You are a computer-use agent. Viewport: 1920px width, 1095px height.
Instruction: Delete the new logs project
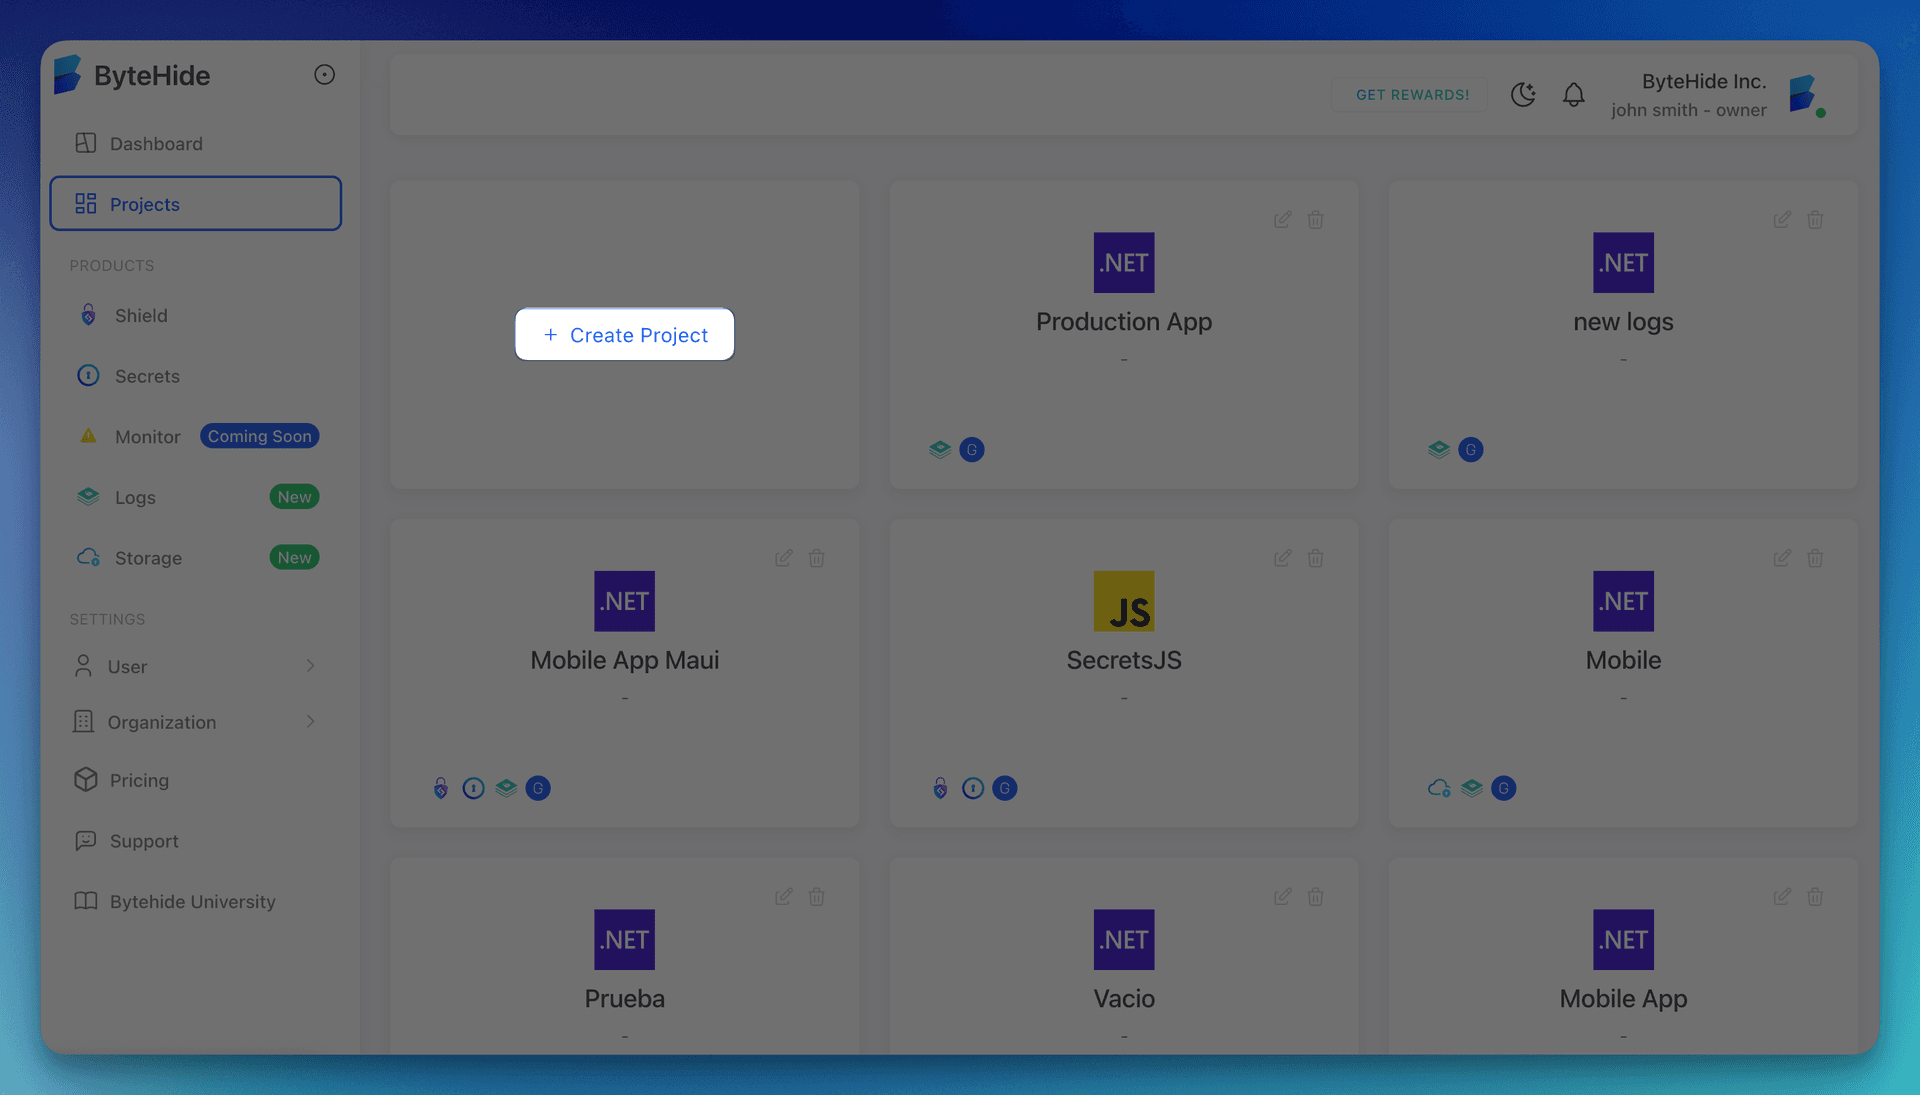[1814, 219]
